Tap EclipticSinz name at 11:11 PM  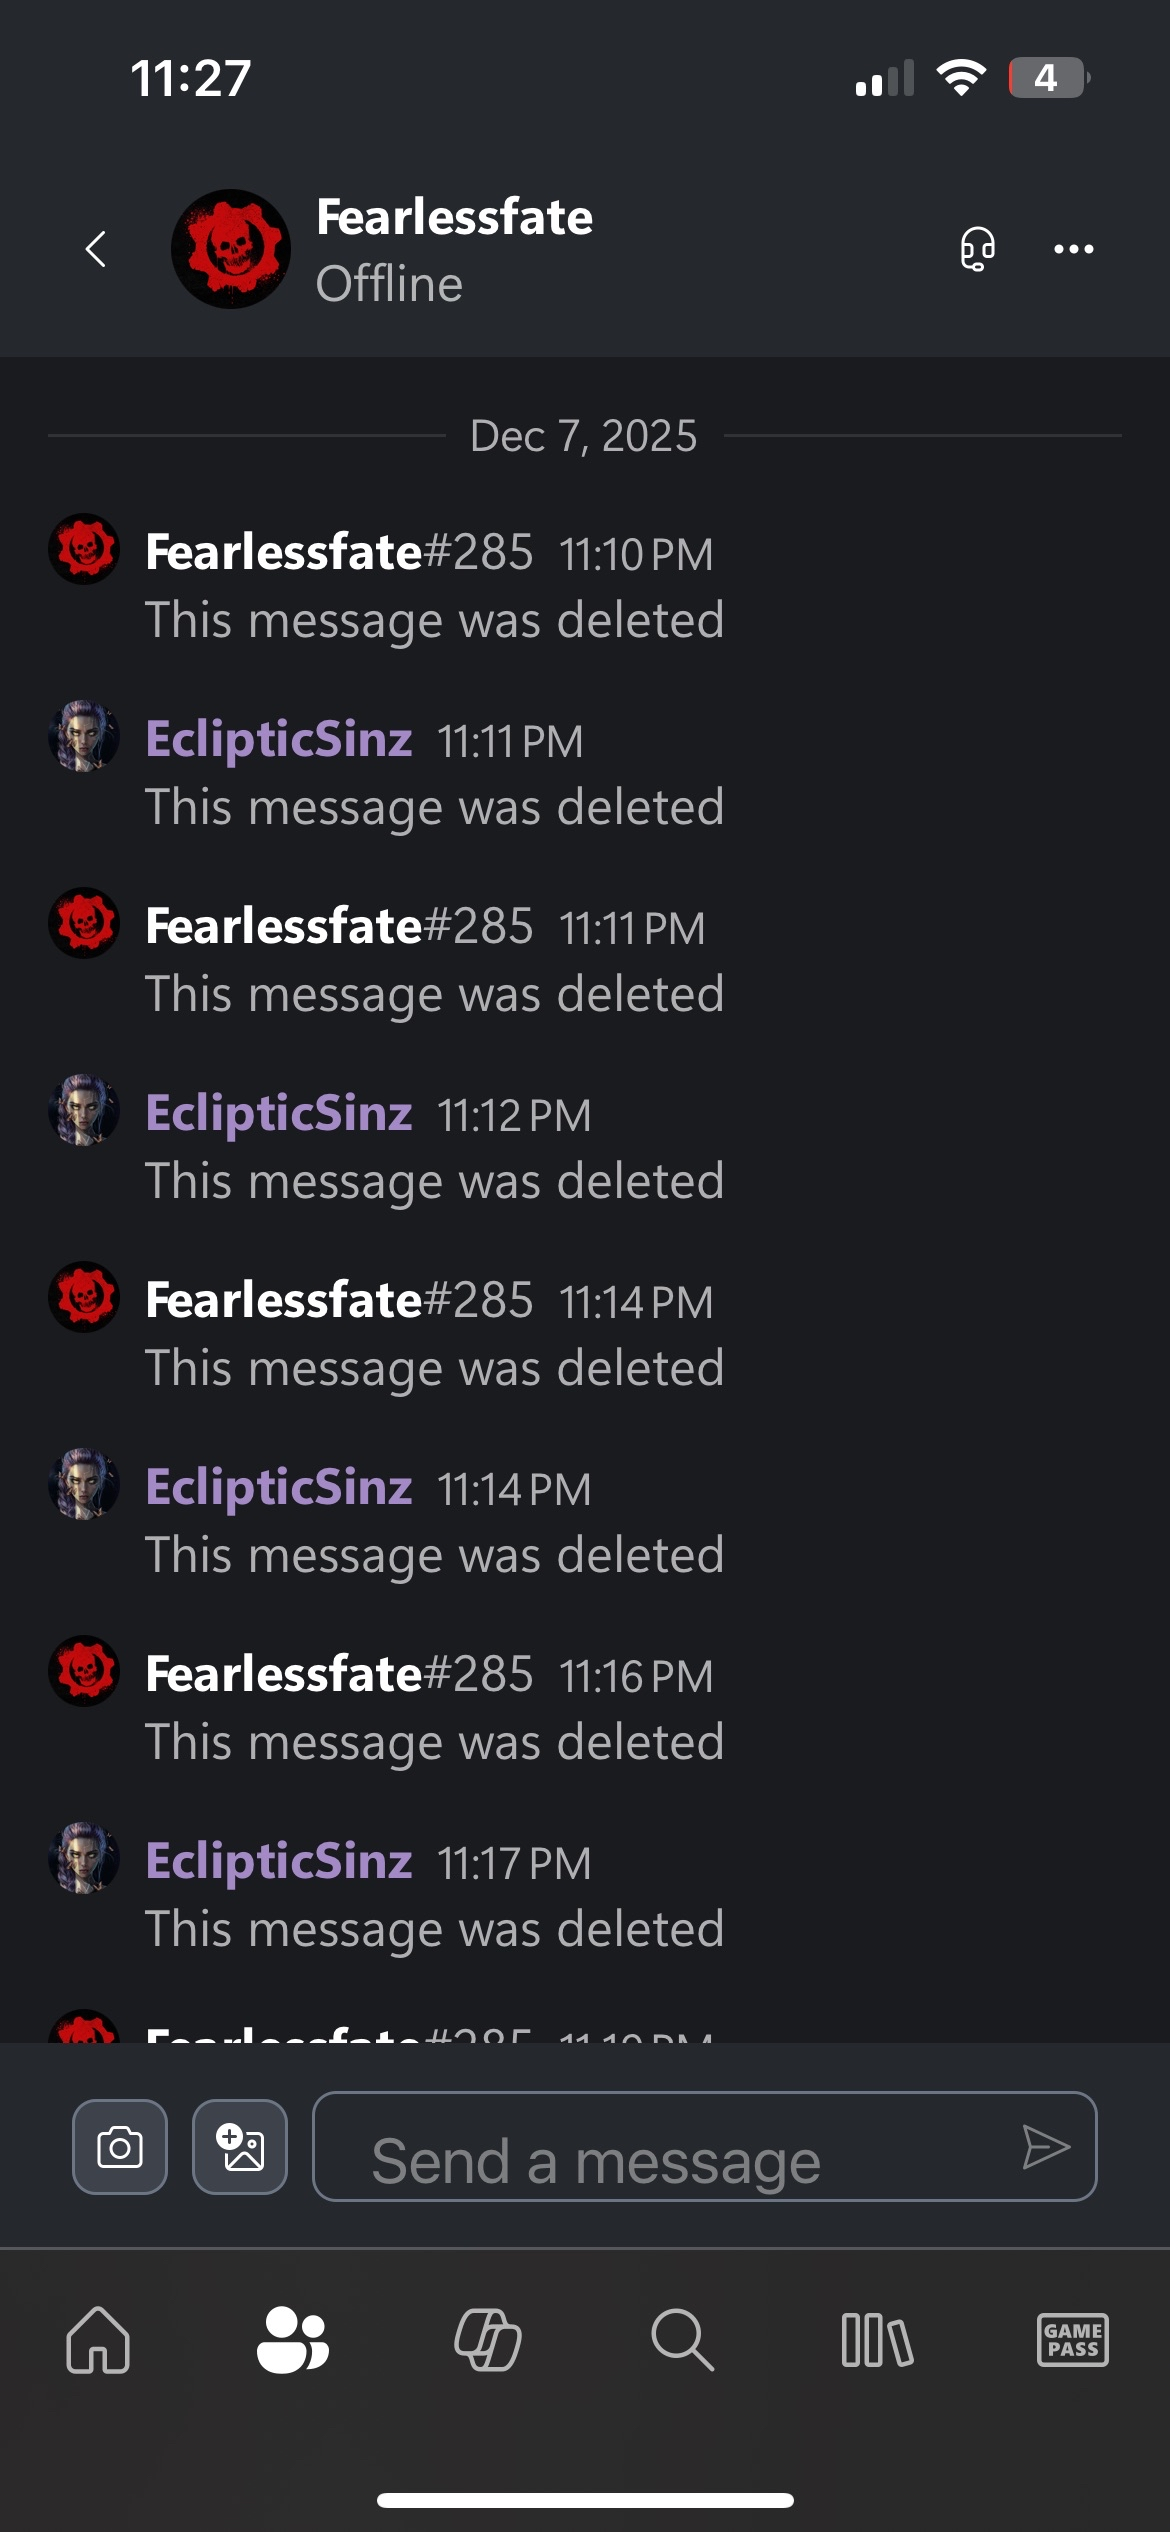(x=279, y=739)
